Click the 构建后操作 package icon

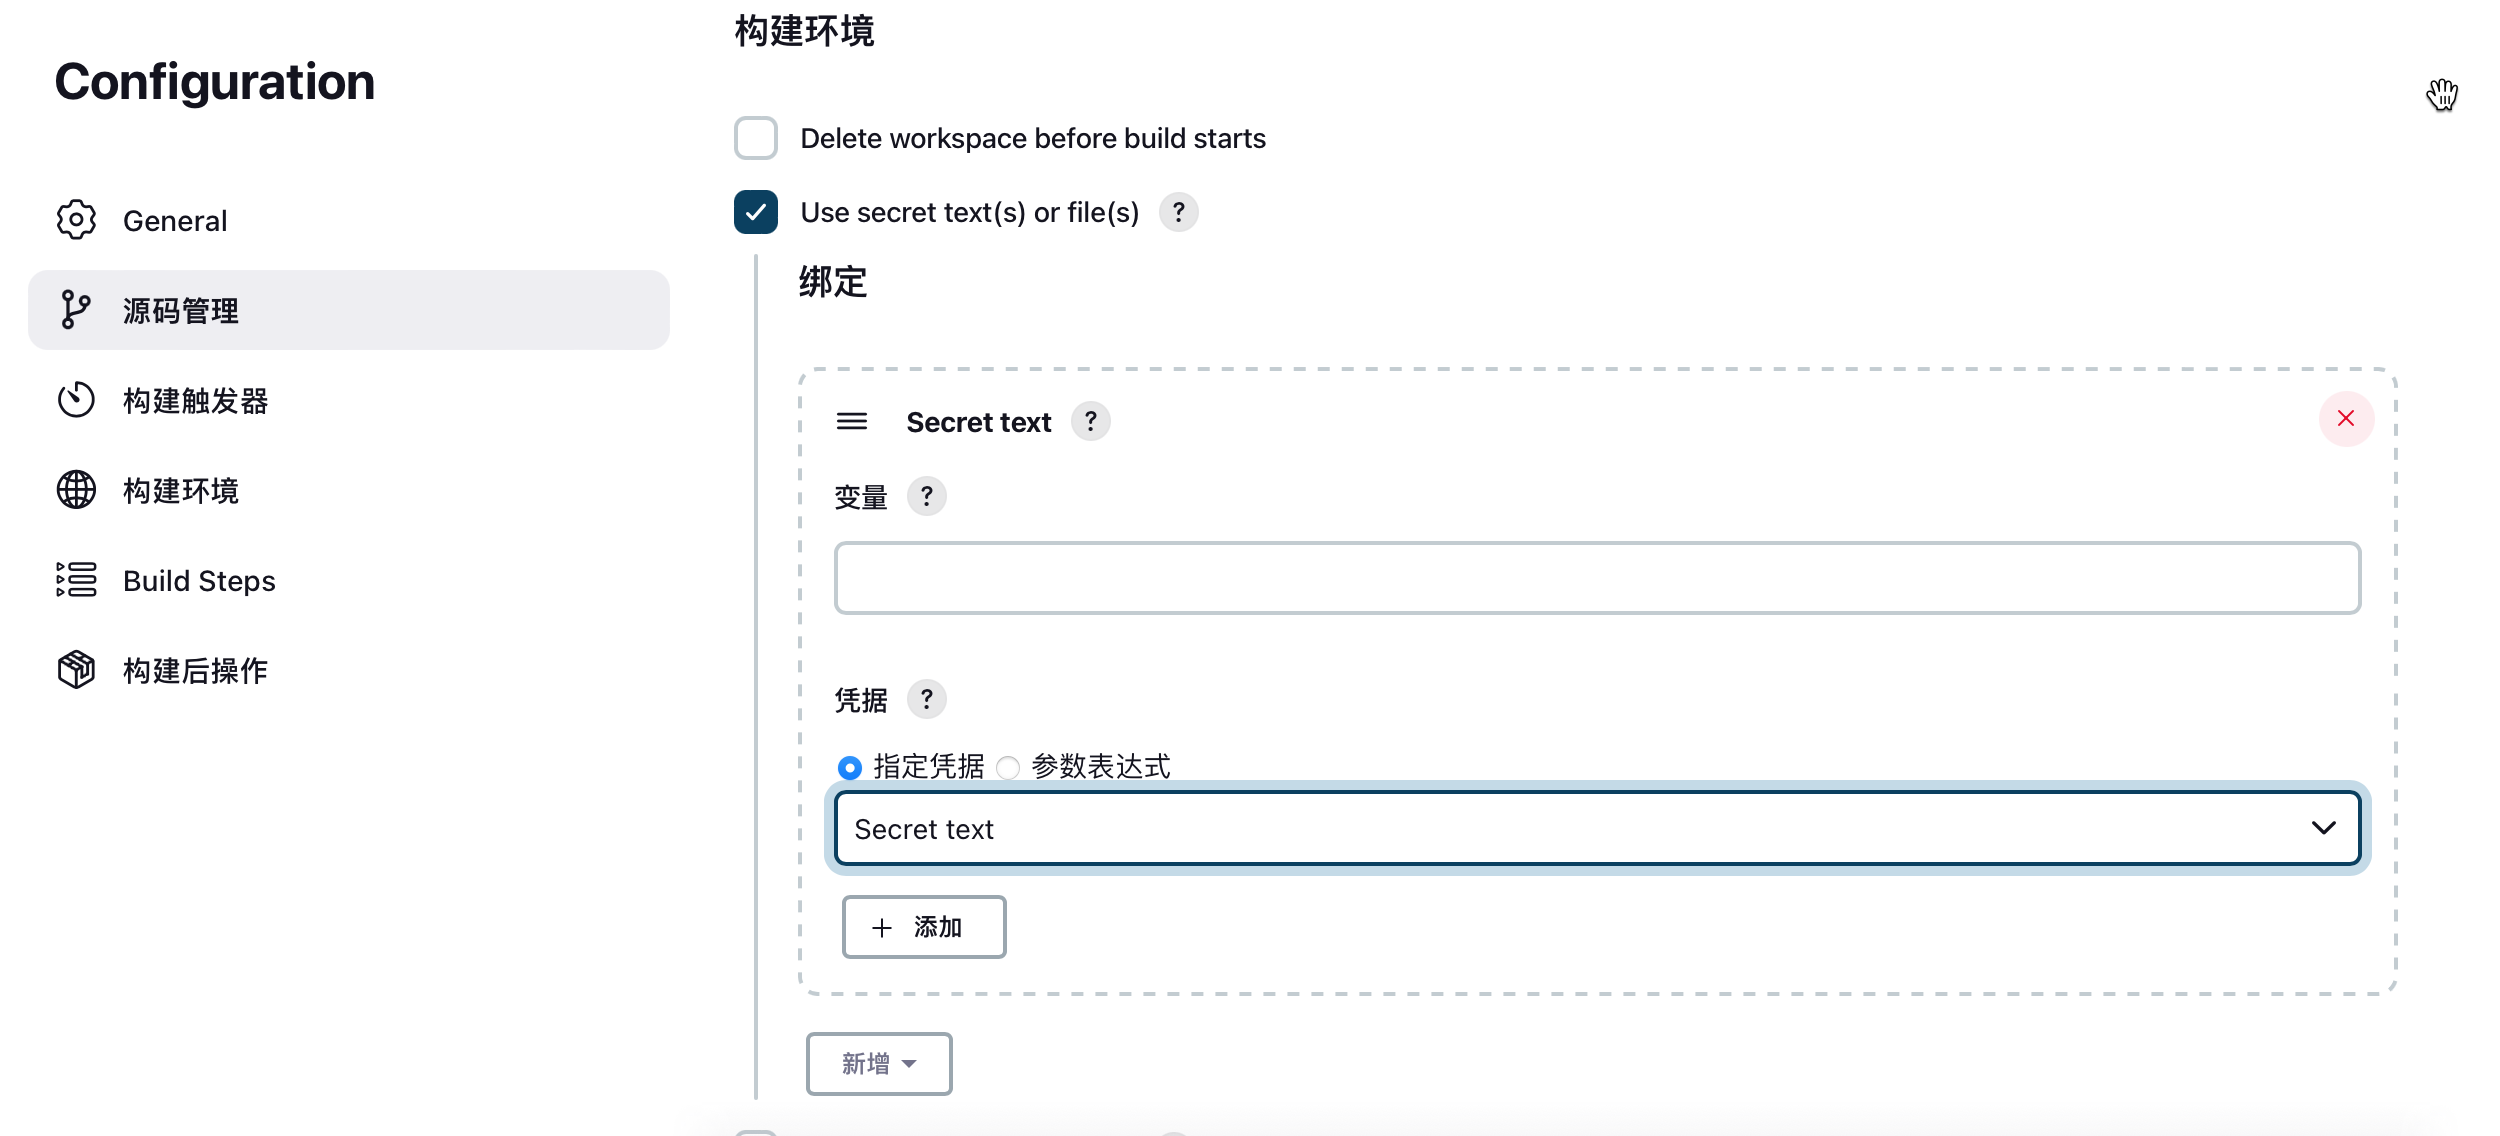click(76, 670)
